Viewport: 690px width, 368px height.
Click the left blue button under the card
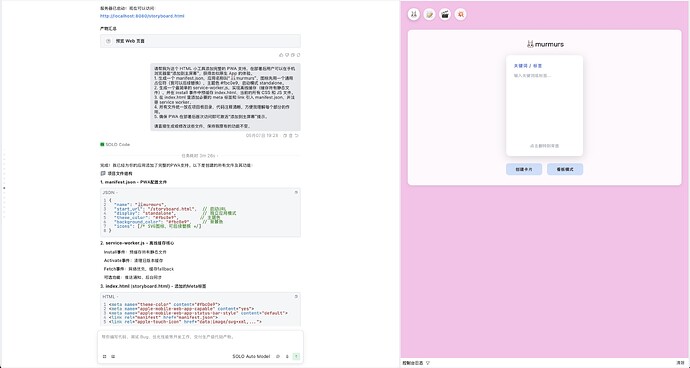point(524,169)
